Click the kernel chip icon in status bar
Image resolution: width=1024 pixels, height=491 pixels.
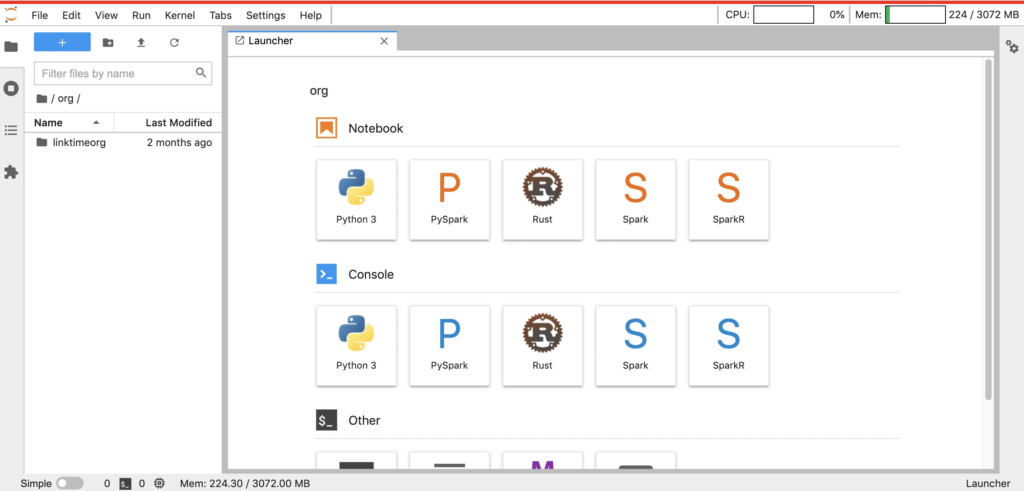159,483
